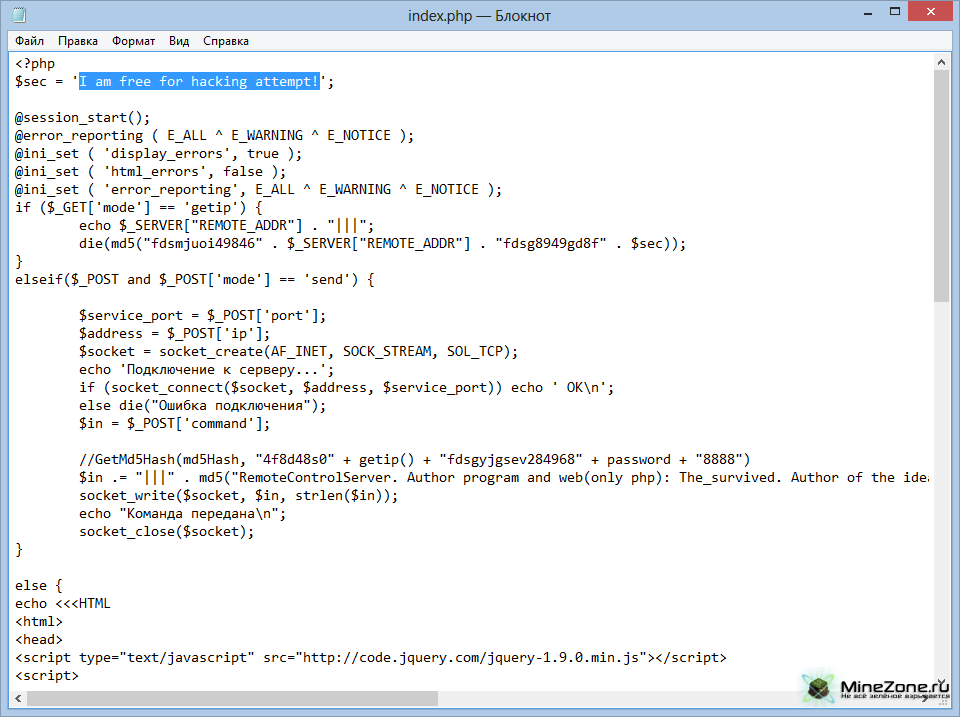Open the Правка menu

coord(78,41)
